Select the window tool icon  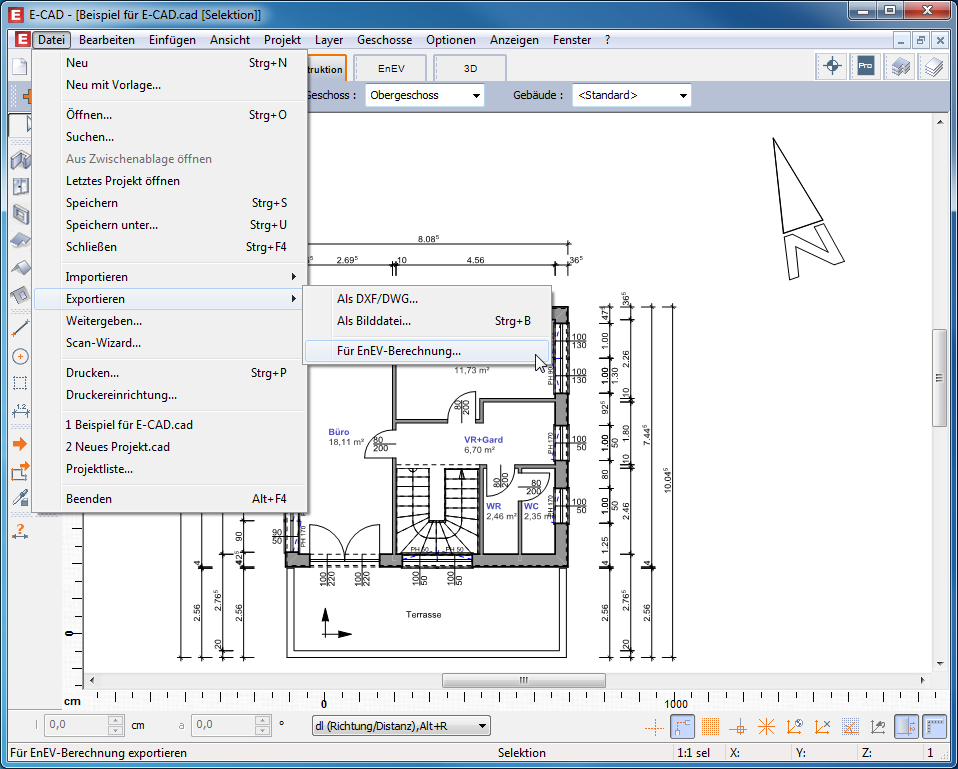coord(20,214)
